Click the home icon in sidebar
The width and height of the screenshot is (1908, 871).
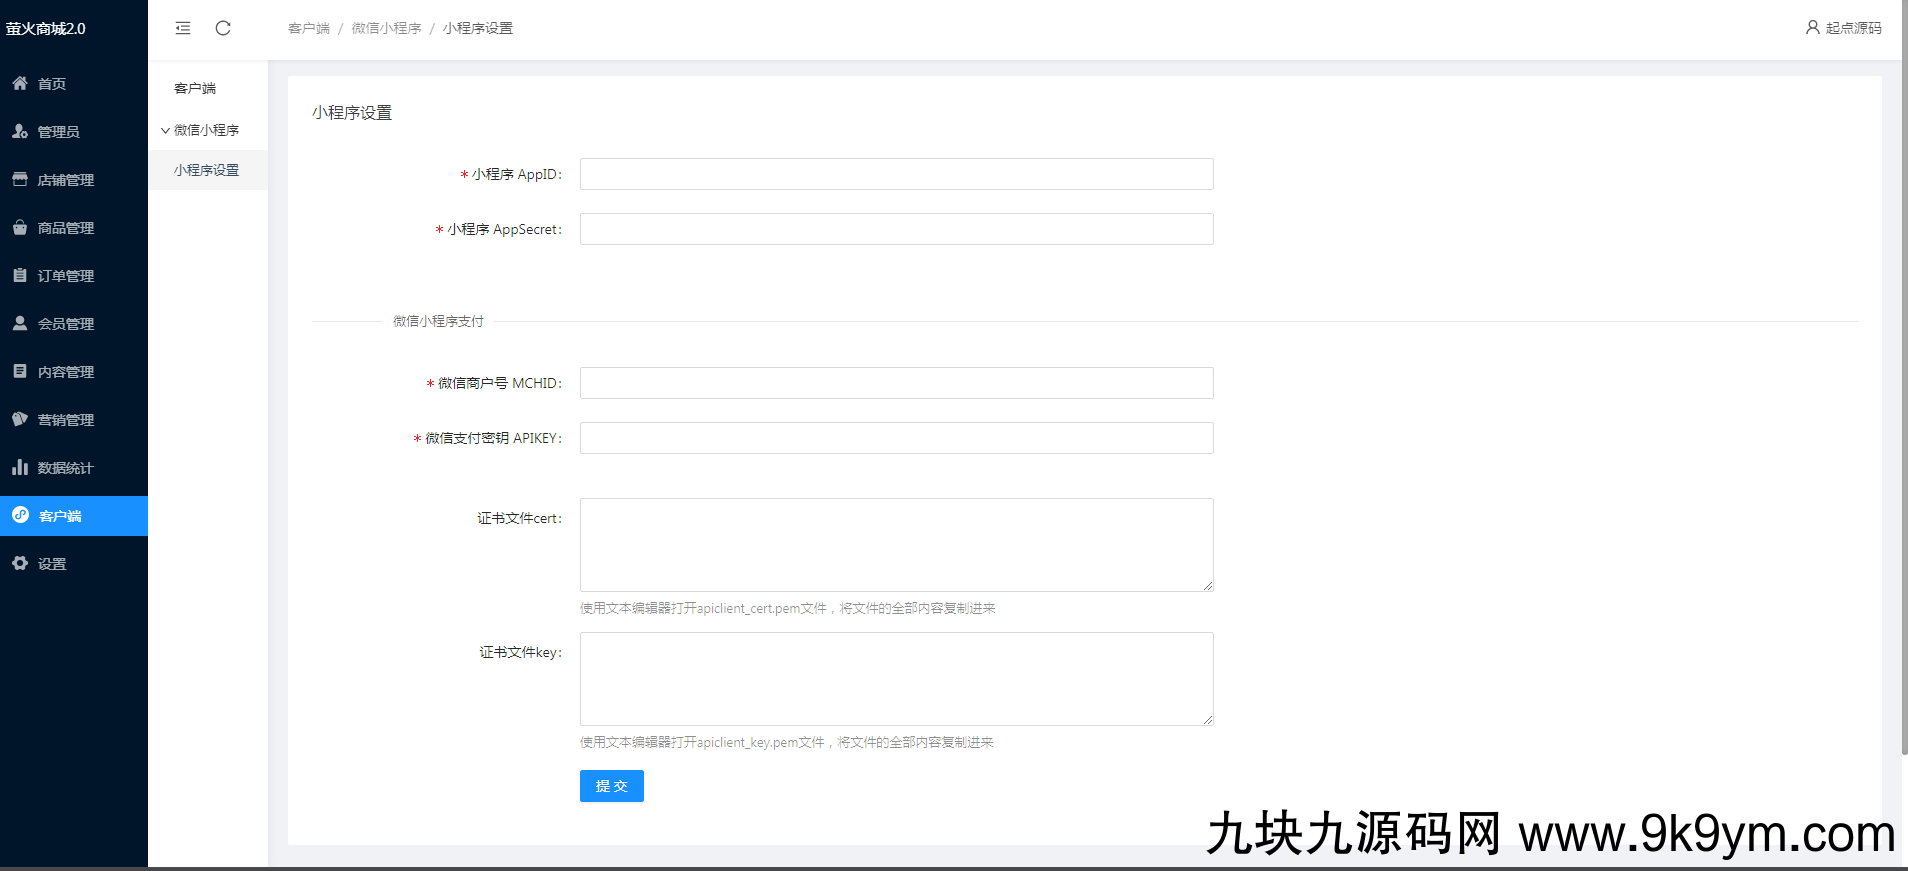(20, 84)
